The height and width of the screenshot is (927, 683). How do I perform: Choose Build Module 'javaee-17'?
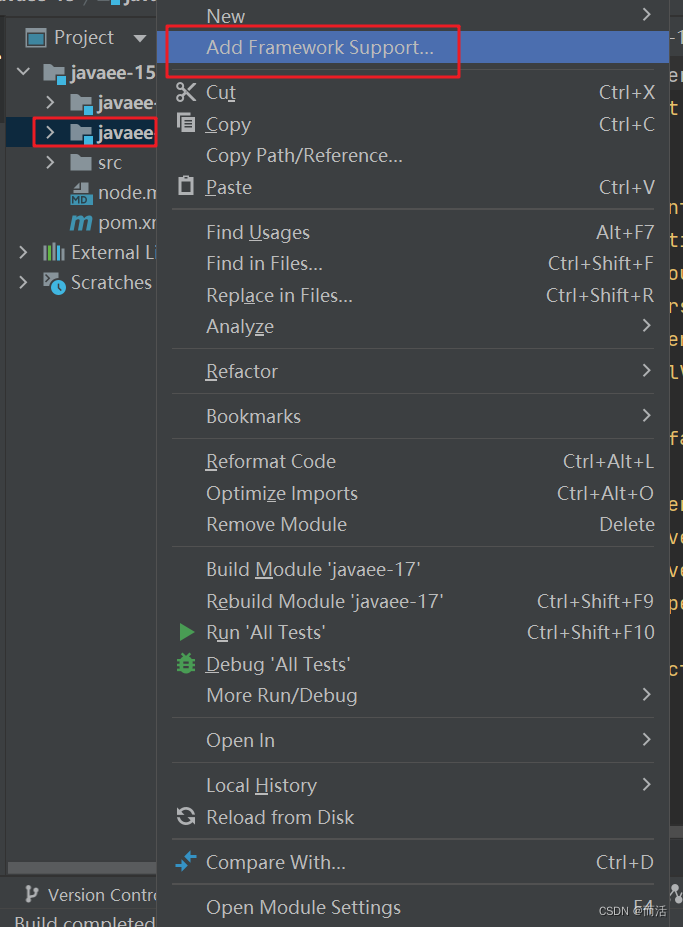(x=413, y=569)
